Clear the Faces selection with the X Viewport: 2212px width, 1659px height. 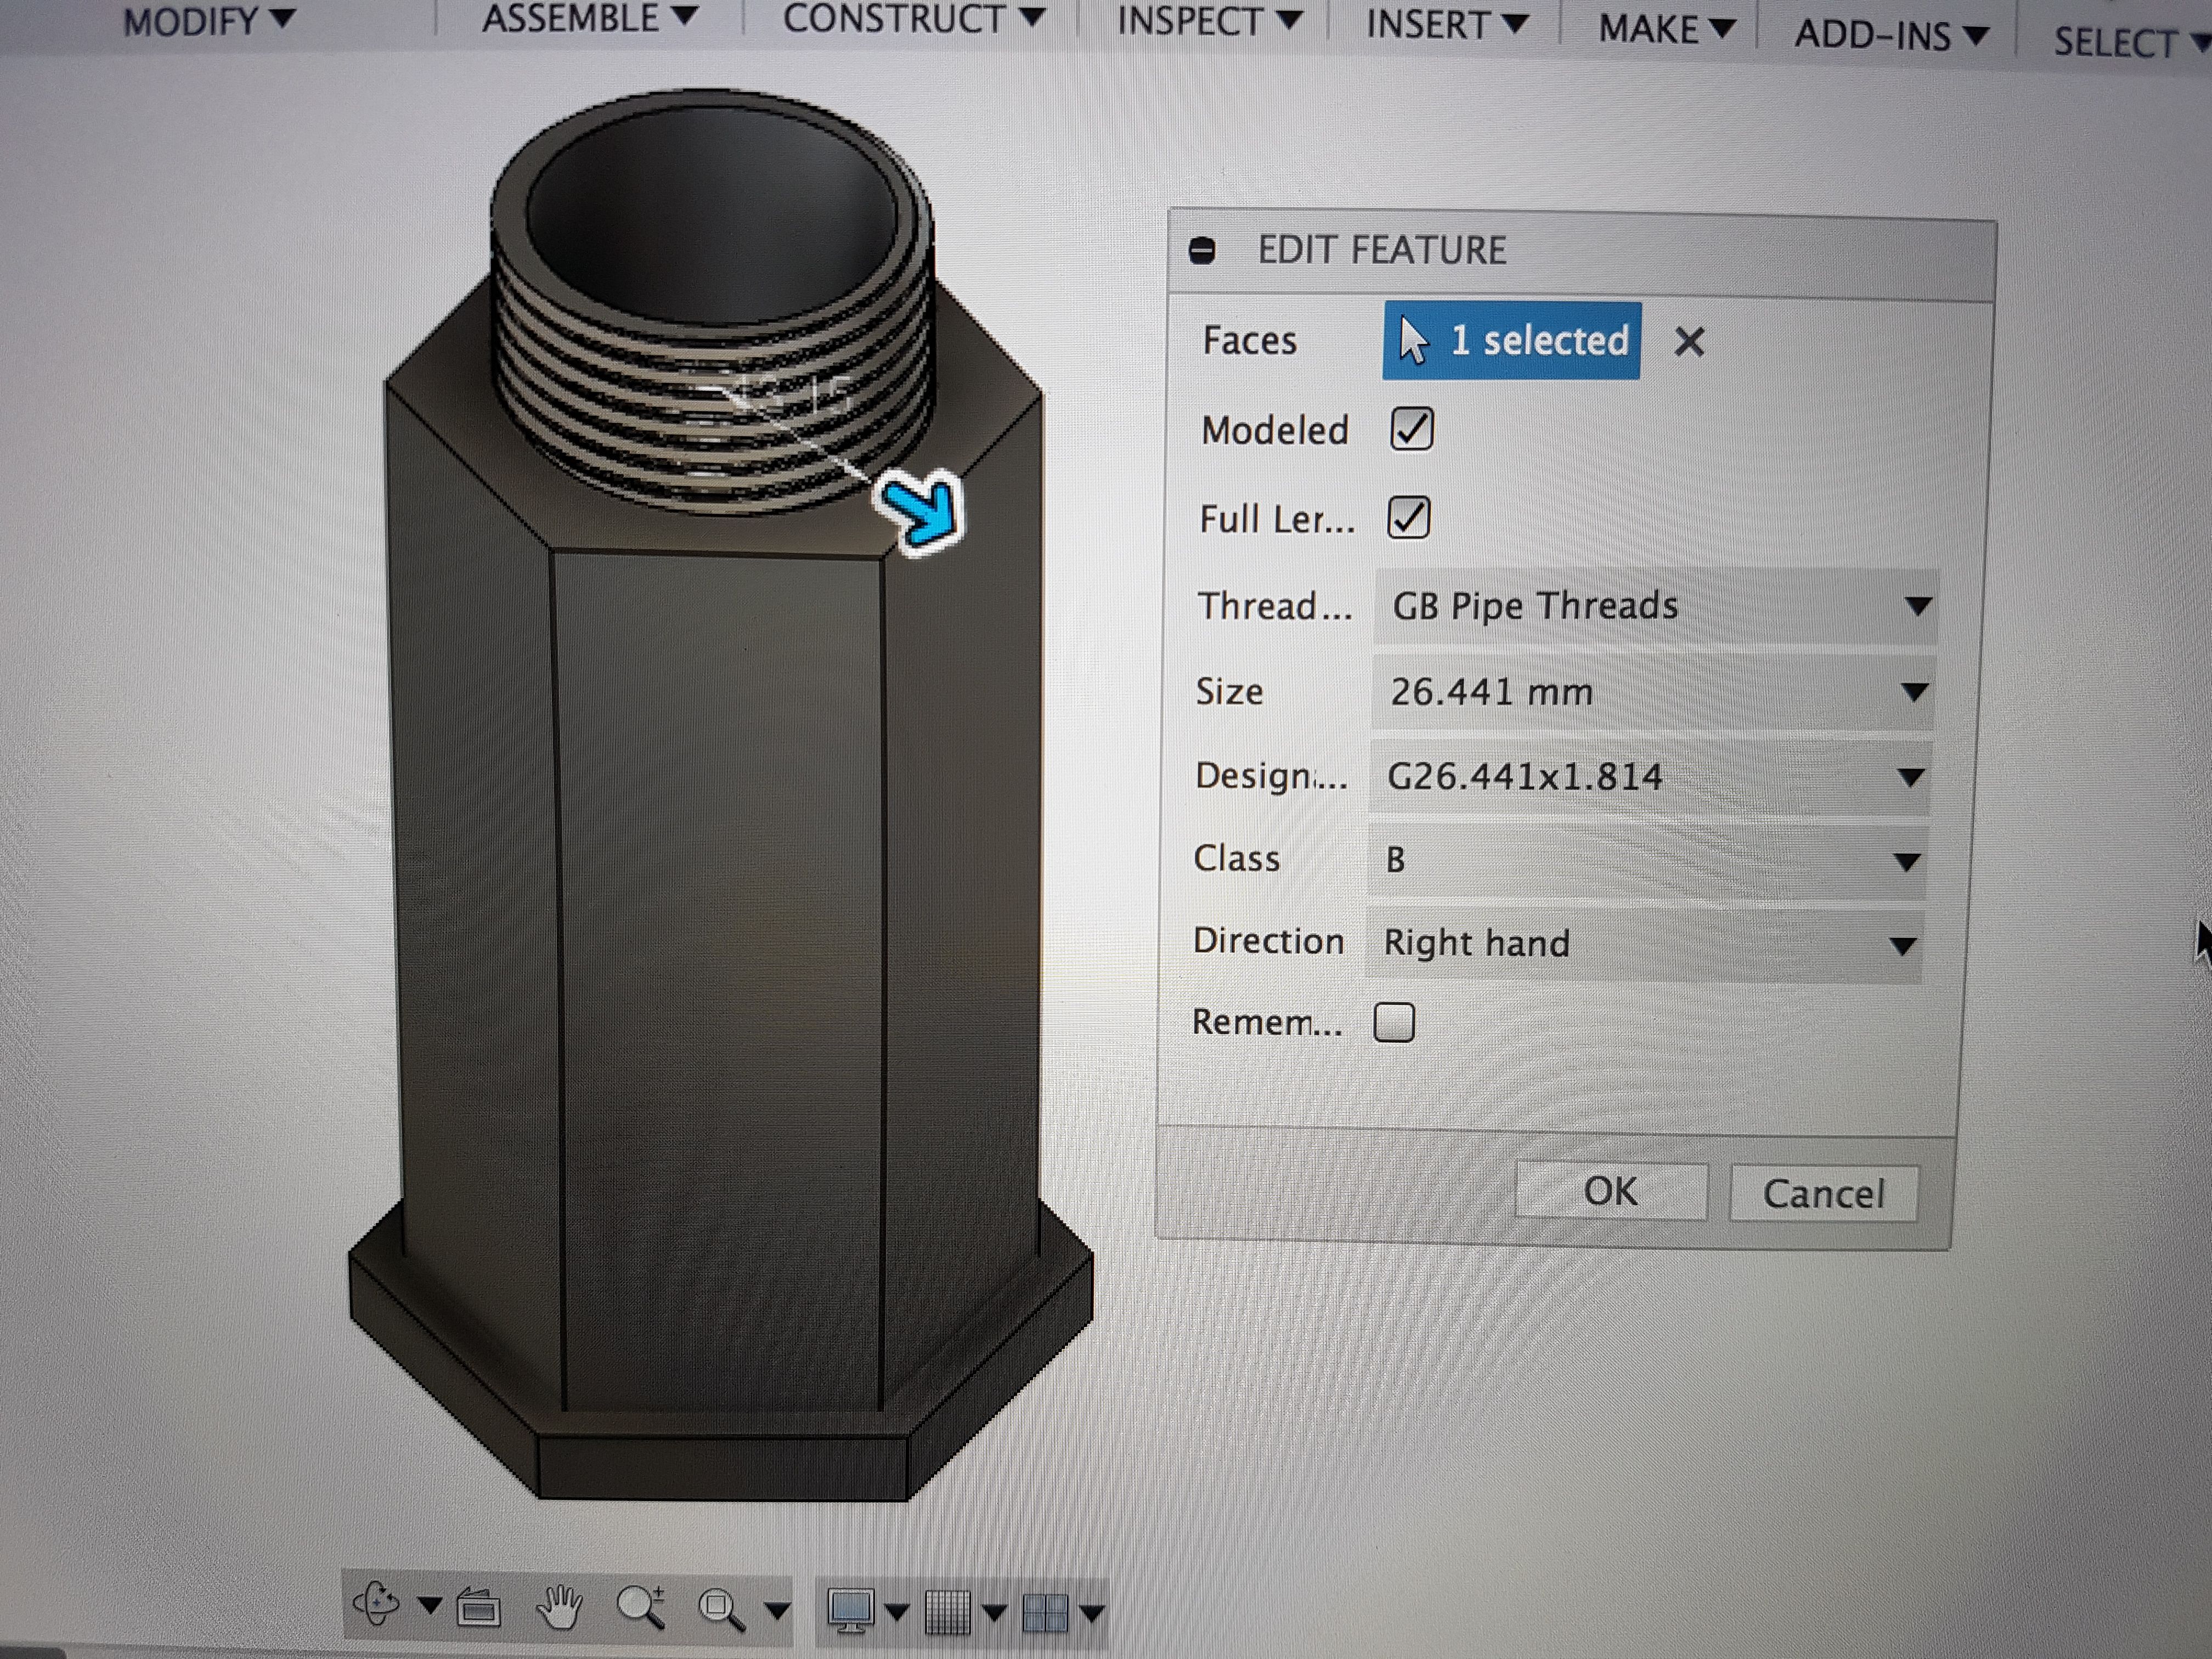coord(1689,342)
